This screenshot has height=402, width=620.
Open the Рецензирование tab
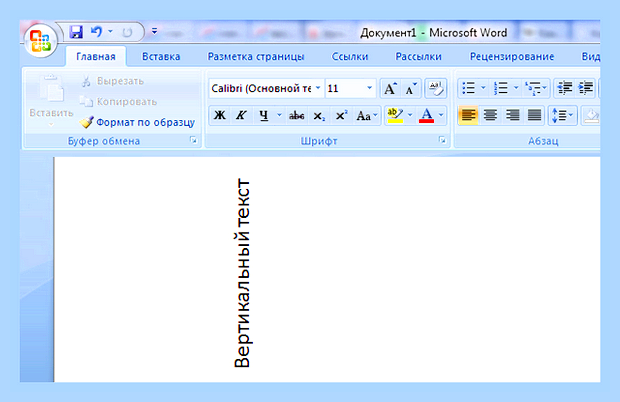pyautogui.click(x=512, y=57)
